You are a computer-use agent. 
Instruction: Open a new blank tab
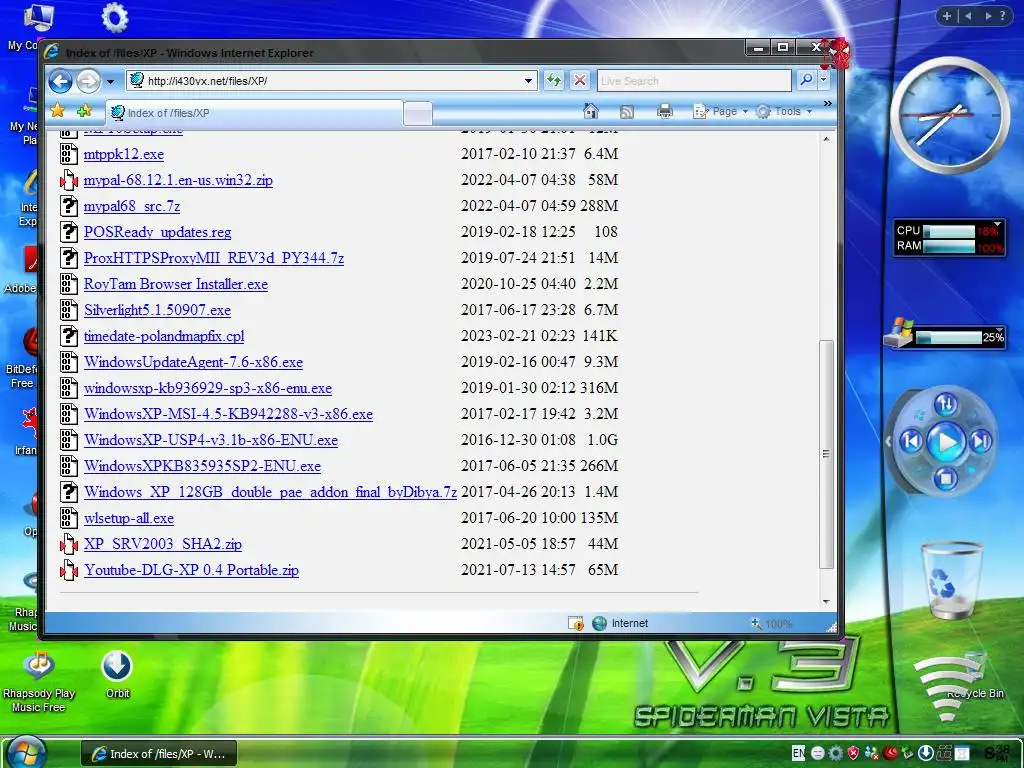click(418, 114)
